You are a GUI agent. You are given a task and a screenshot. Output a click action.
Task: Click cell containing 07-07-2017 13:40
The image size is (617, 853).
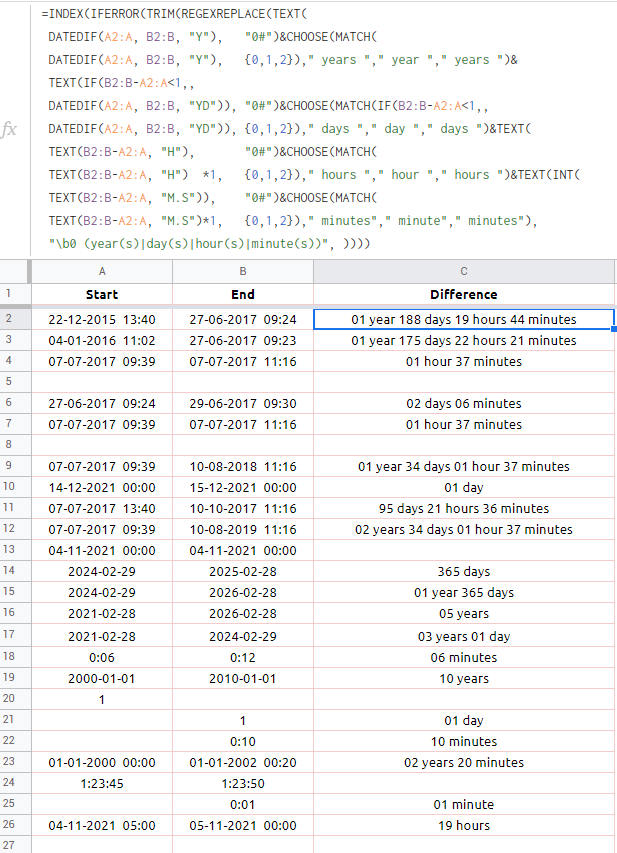coord(102,509)
